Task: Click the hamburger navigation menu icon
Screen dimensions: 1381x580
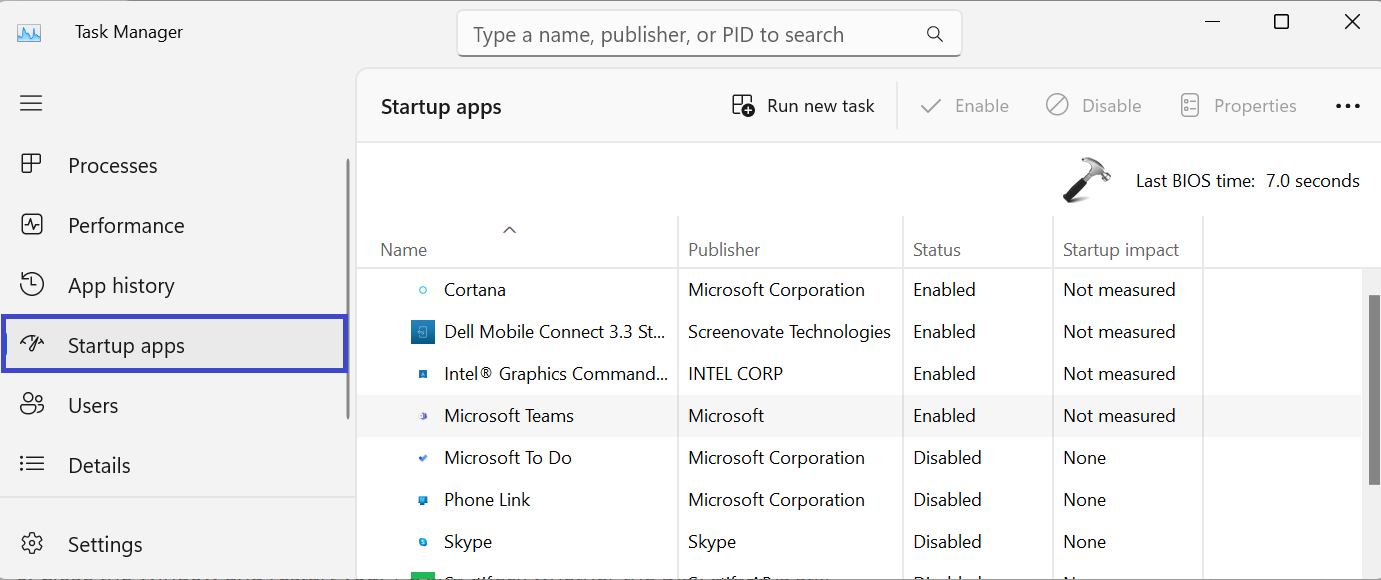Action: pos(31,103)
